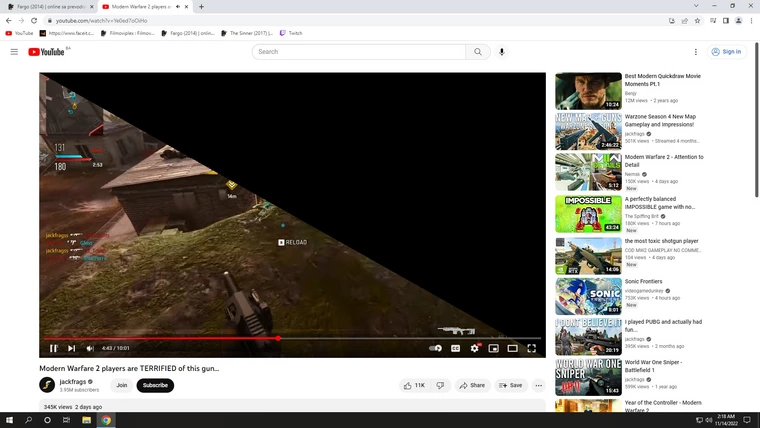Viewport: 760px width, 428px height.
Task: Pause the playing video
Action: click(54, 348)
